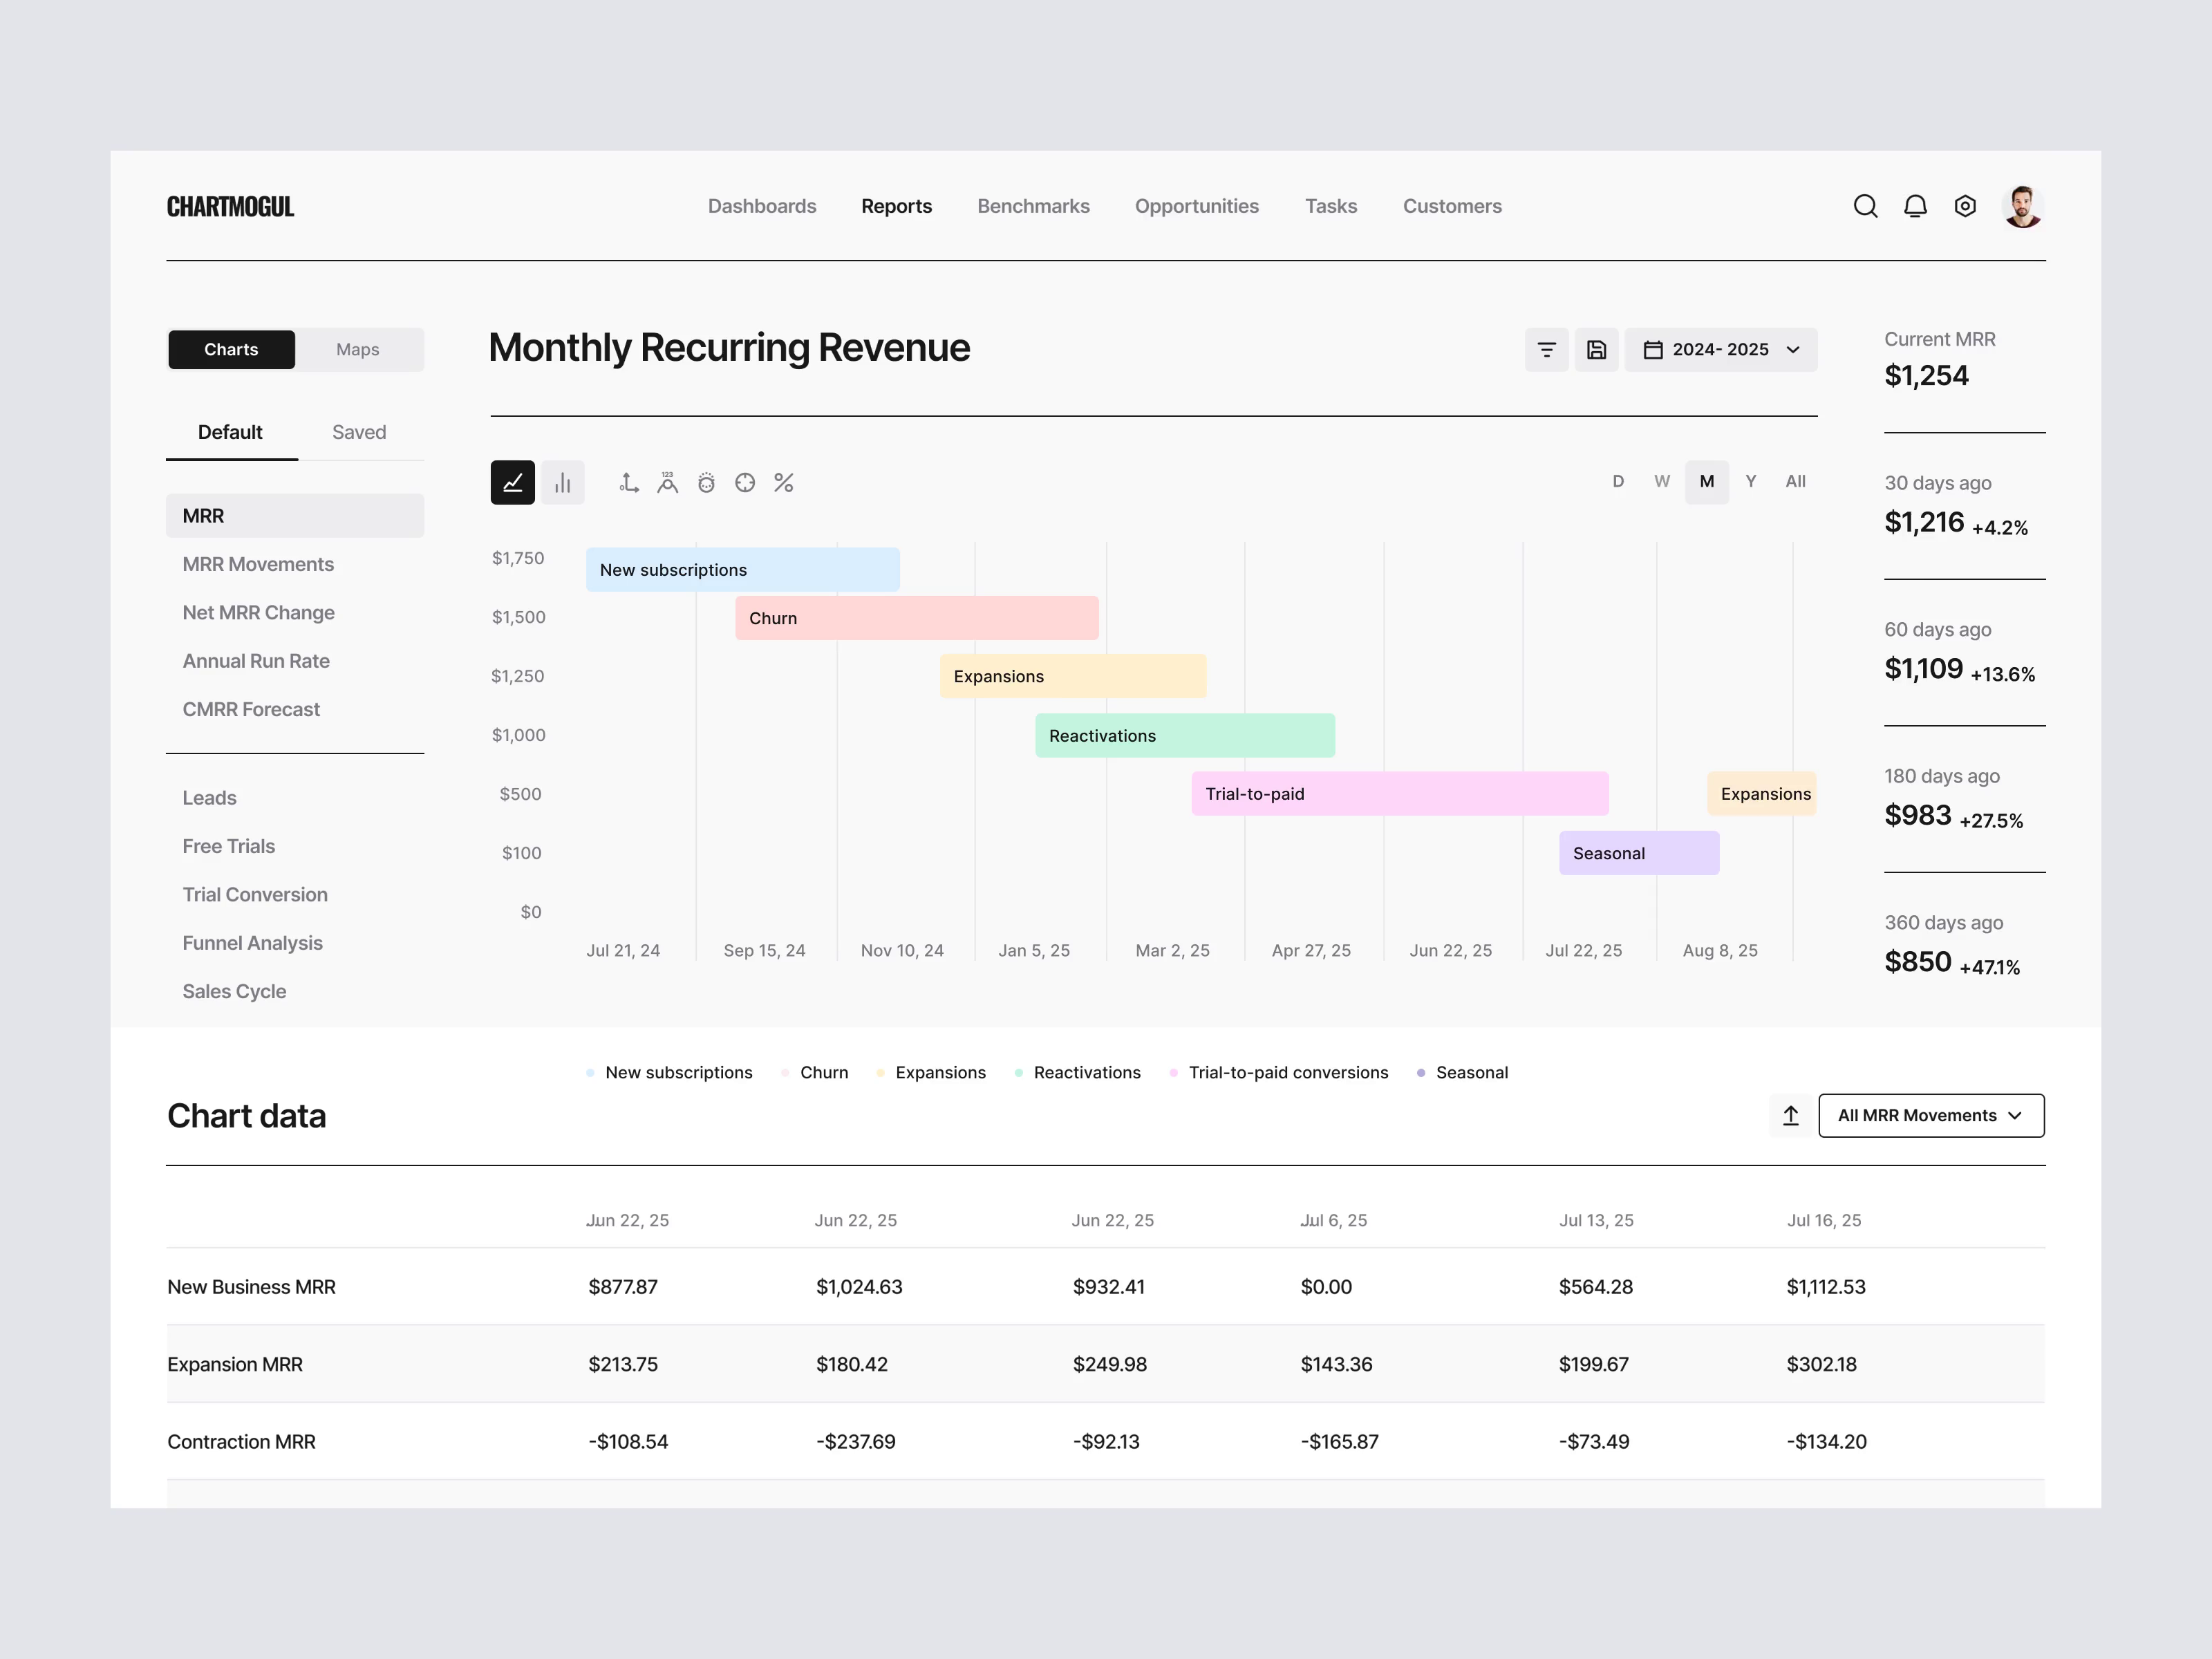Image resolution: width=2212 pixels, height=1659 pixels.
Task: Save the report using the save icon
Action: coord(1596,349)
